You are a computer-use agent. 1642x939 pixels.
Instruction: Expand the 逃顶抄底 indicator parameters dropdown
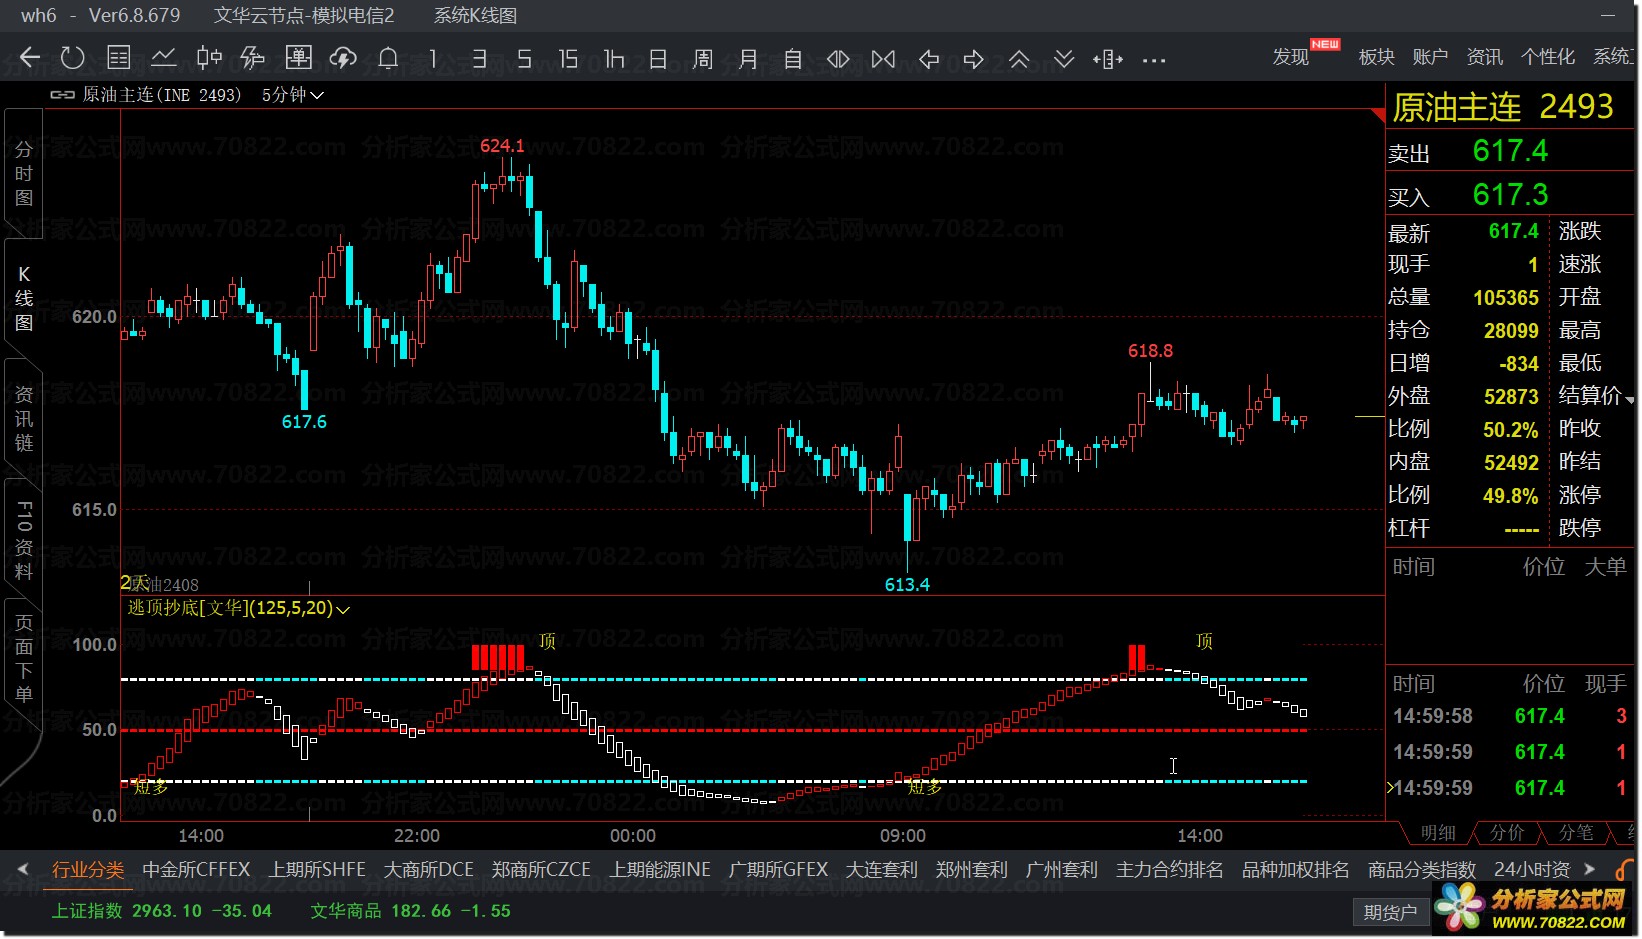[x=343, y=609]
